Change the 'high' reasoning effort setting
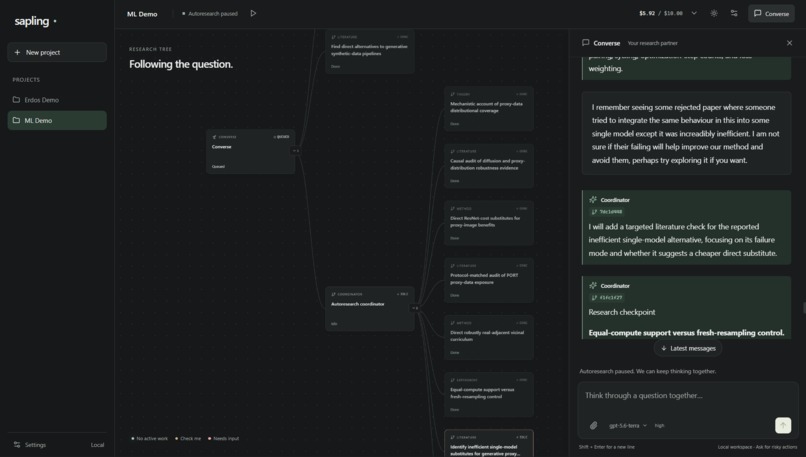 pos(660,426)
